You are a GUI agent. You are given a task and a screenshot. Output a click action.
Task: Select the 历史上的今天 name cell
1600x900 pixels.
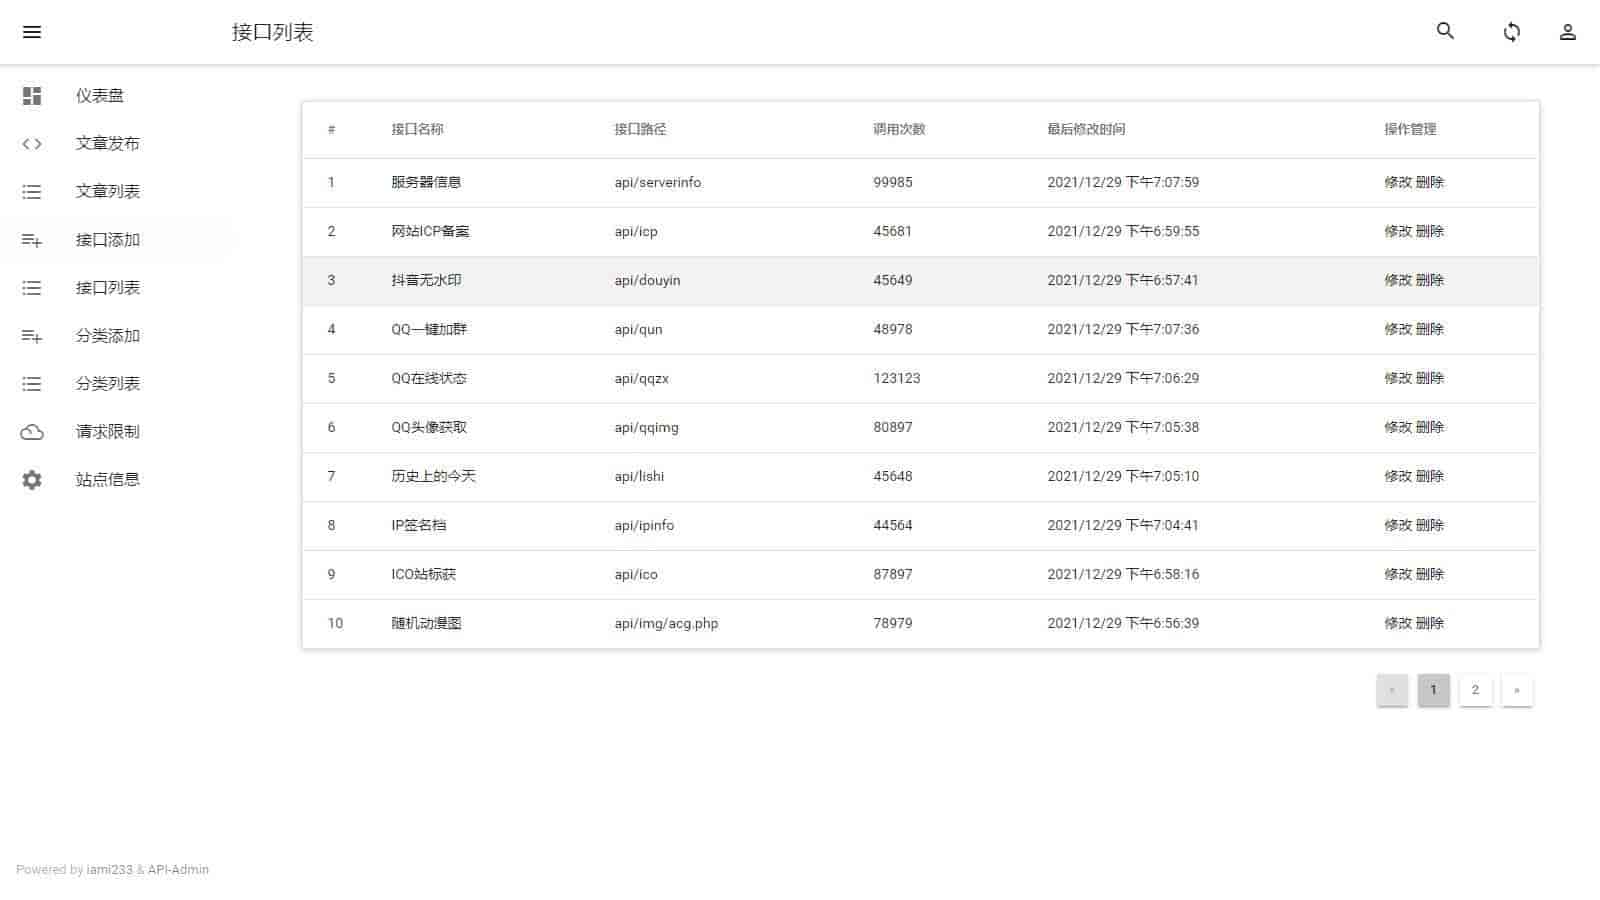[x=433, y=476]
